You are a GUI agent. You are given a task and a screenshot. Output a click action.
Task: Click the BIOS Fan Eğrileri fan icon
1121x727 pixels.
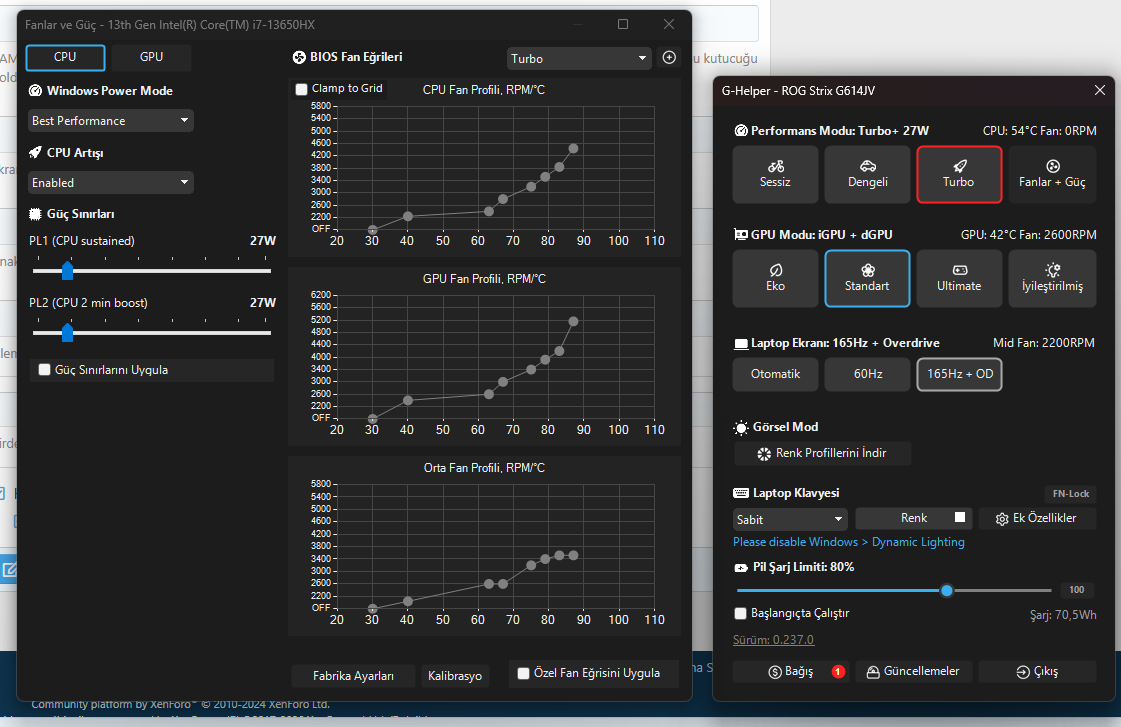tap(299, 57)
